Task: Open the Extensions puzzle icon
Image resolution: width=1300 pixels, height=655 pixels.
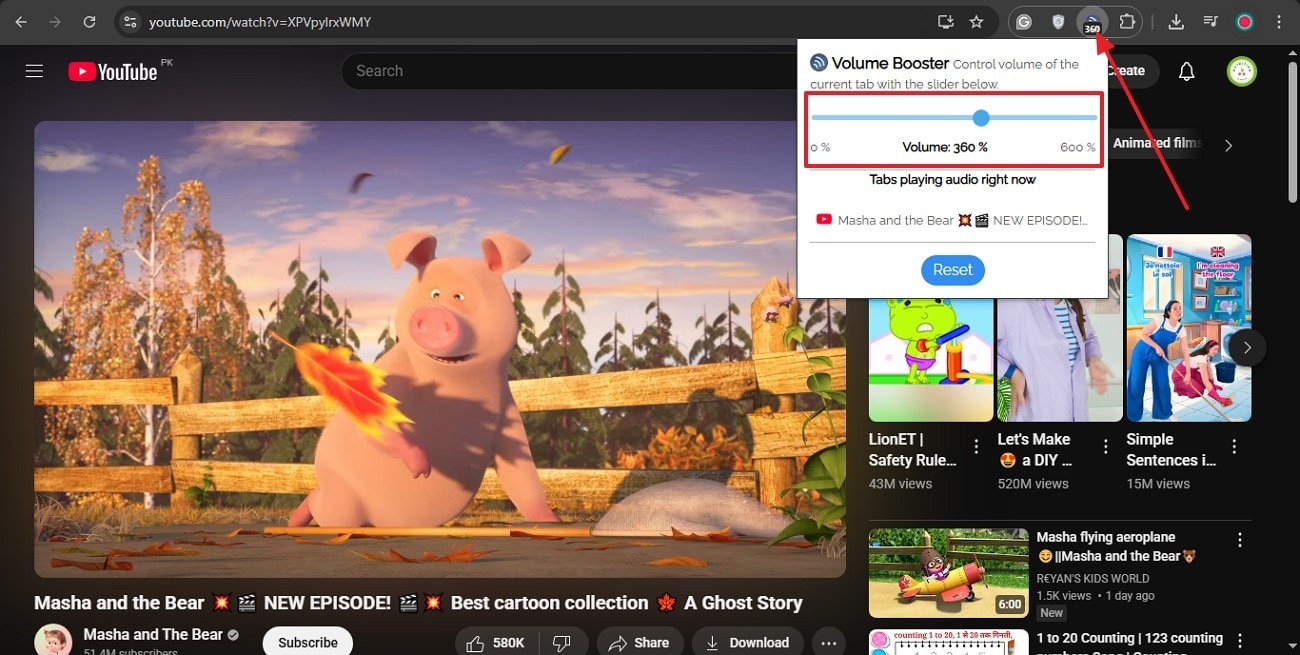Action: tap(1127, 21)
